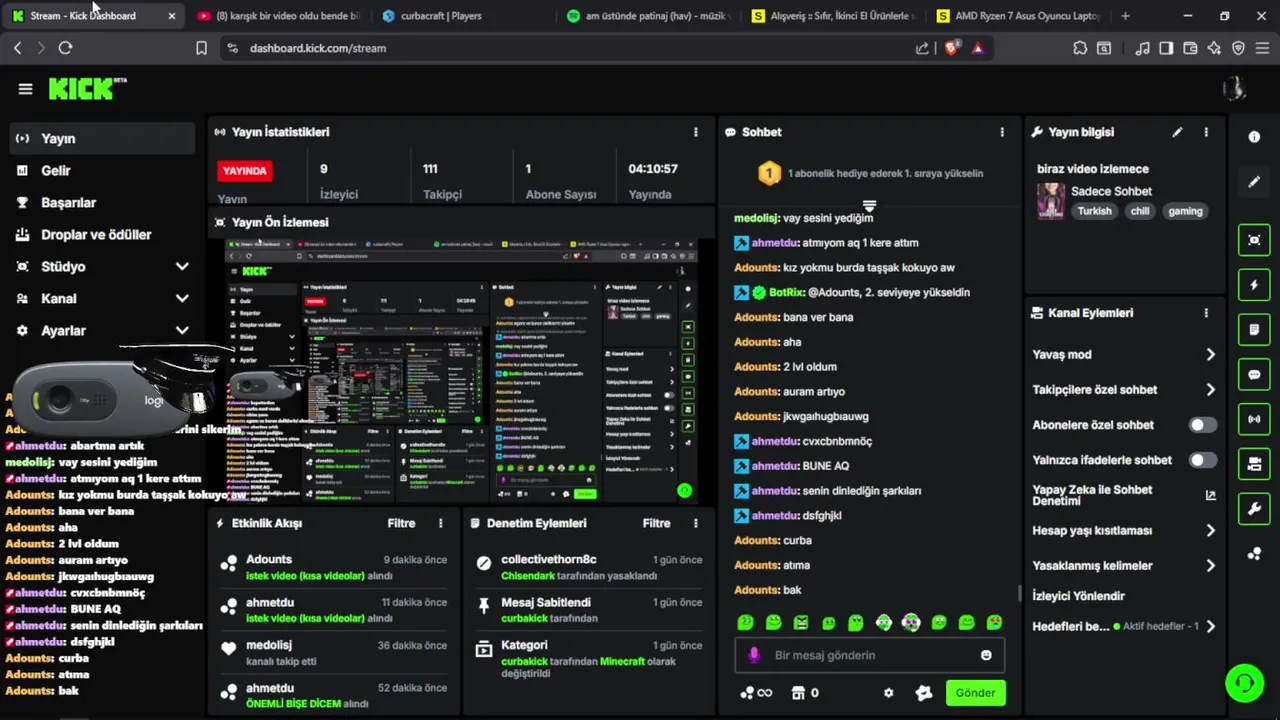Open Yavaş mod options chevron
The height and width of the screenshot is (720, 1280).
1210,355
